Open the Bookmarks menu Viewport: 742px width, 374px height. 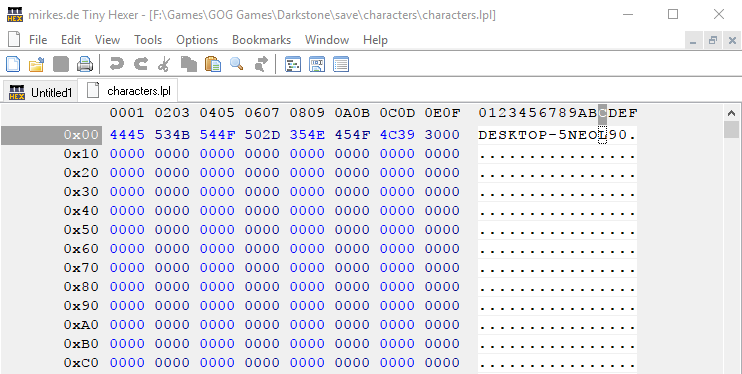(261, 40)
